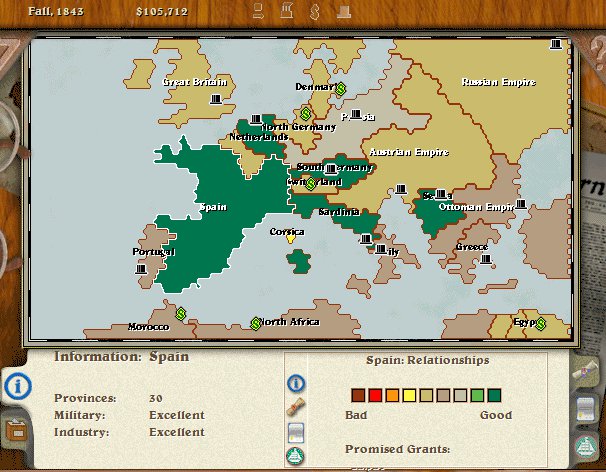Click the small info icon in Relationships panel

[x=296, y=383]
